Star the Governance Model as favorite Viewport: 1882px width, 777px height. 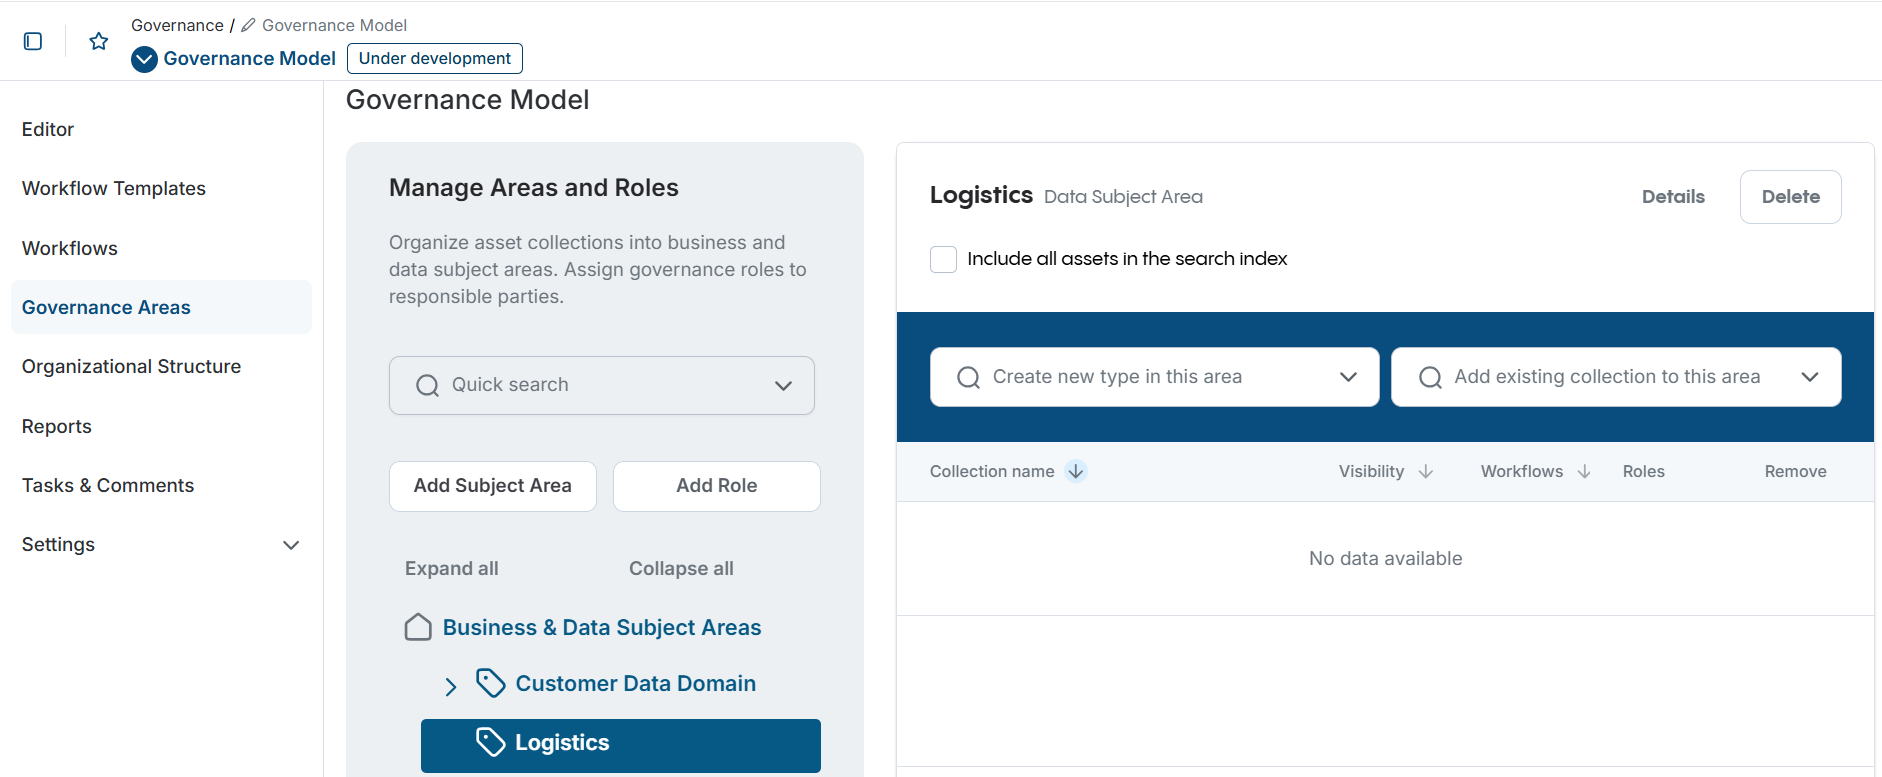[98, 41]
